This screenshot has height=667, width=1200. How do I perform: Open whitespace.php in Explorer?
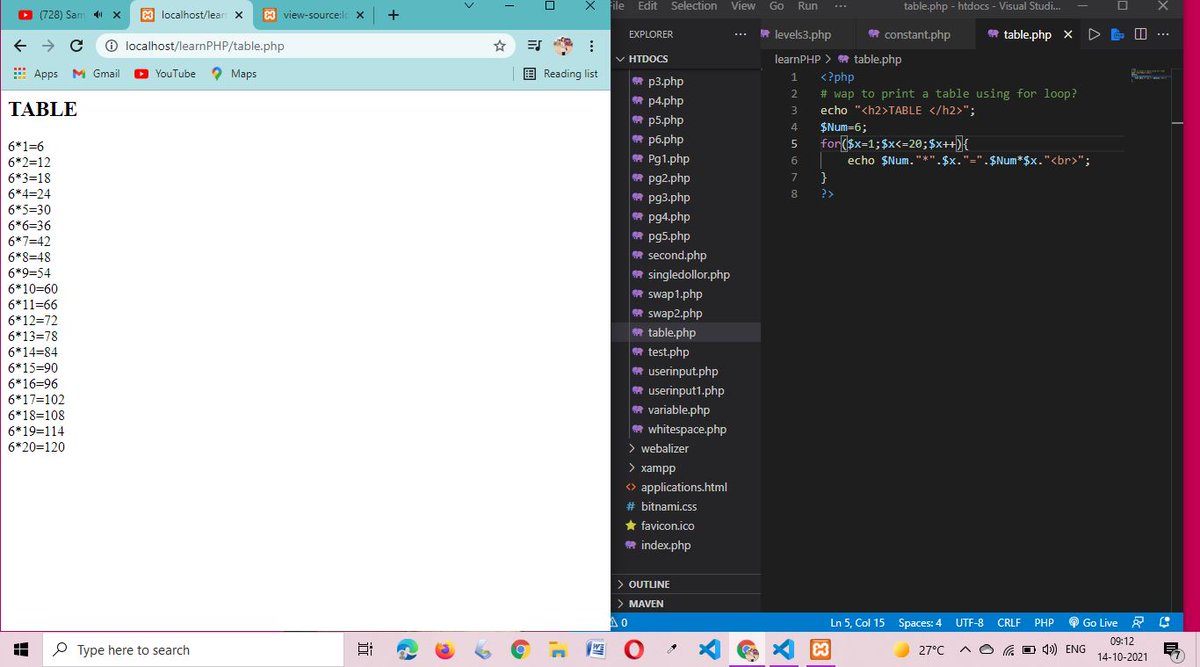pyautogui.click(x=686, y=429)
